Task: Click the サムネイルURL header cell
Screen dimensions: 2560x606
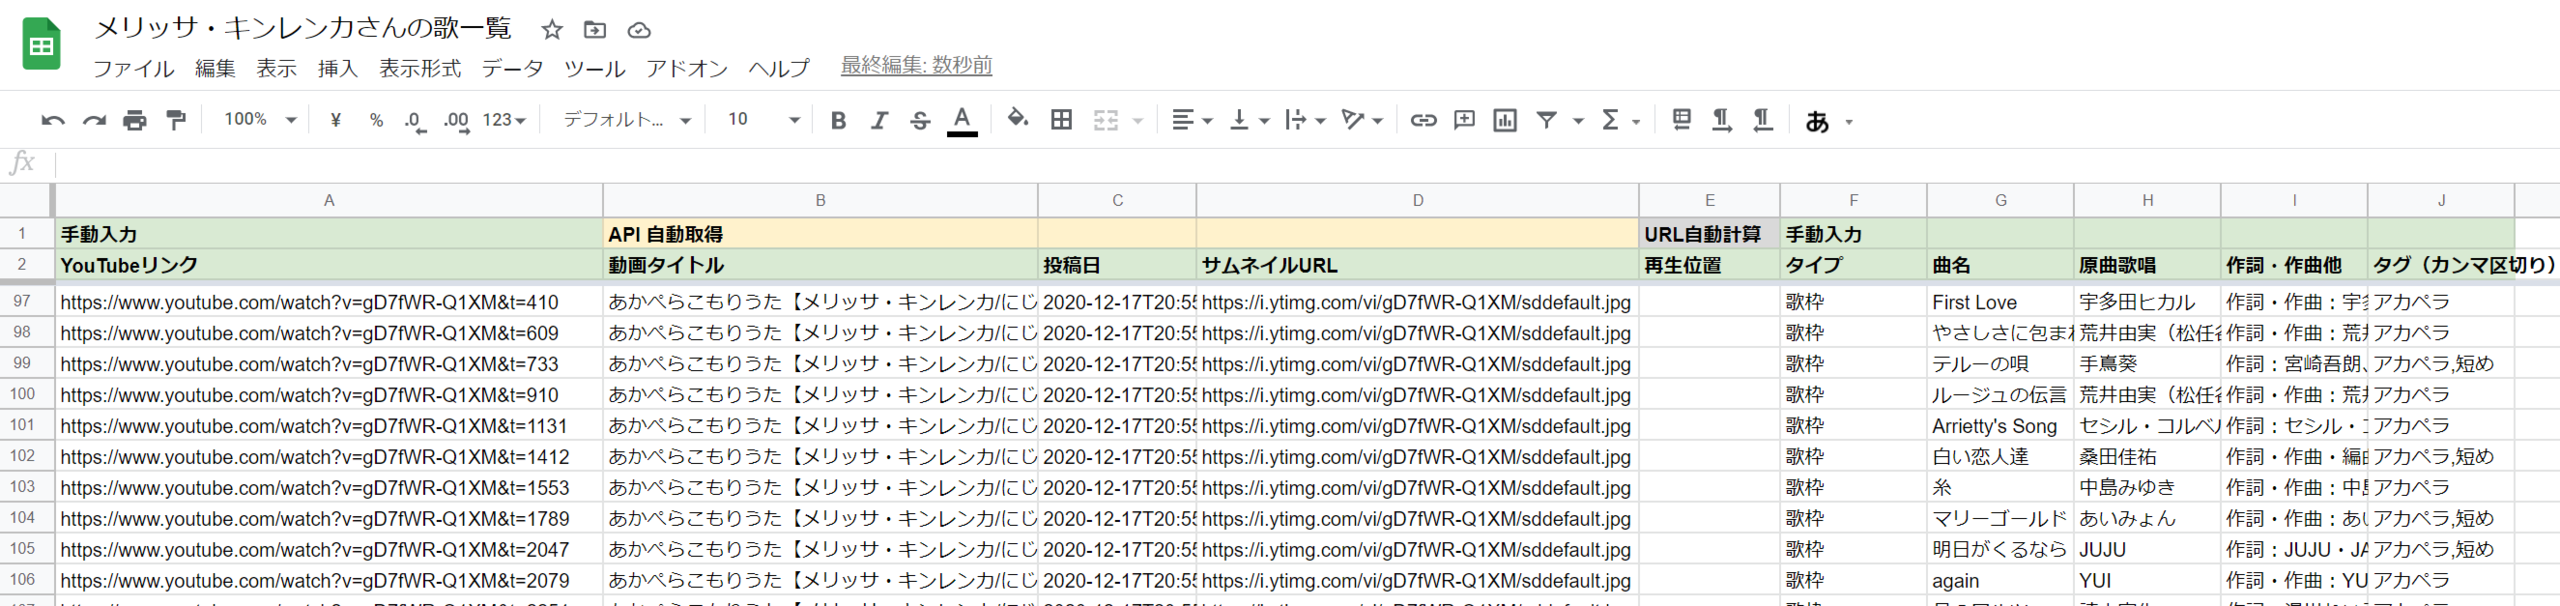Action: pos(1417,265)
